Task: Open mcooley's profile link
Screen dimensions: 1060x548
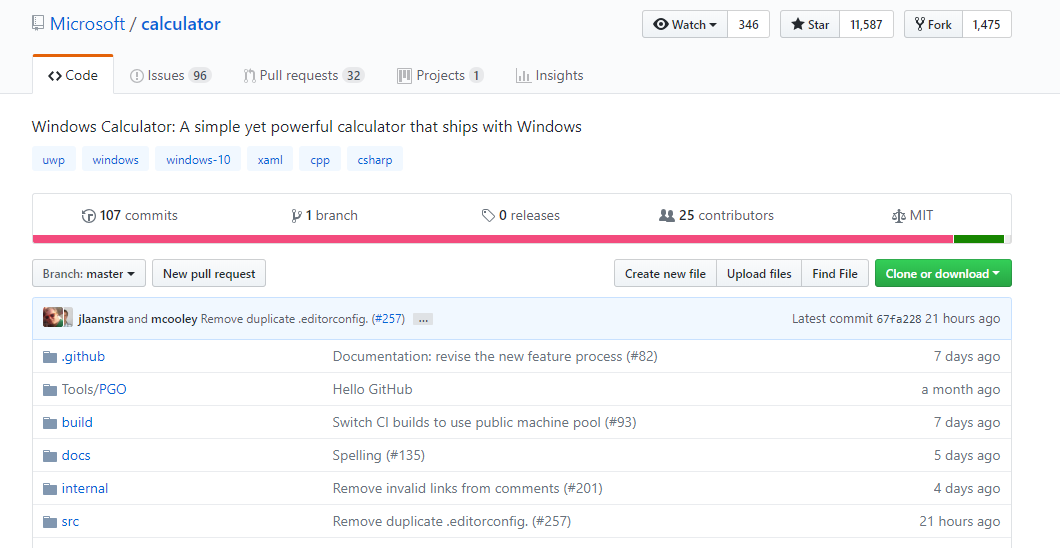Action: [174, 319]
